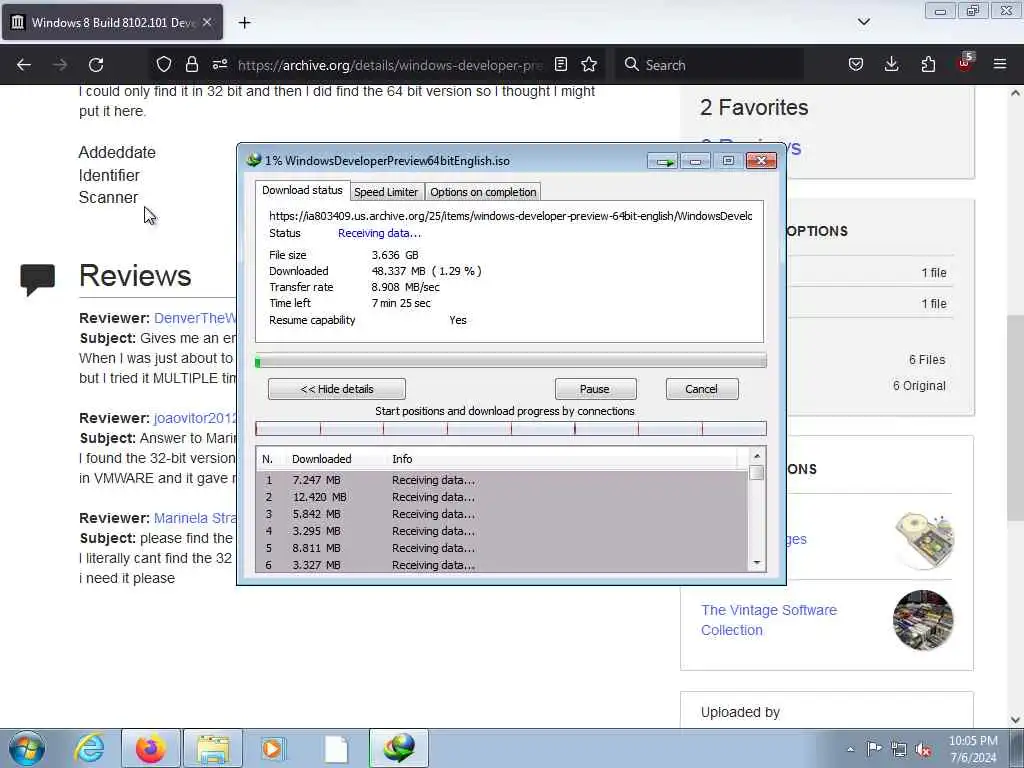Launch Internet Explorer from taskbar
Screen dimensions: 1024x768
[89, 748]
